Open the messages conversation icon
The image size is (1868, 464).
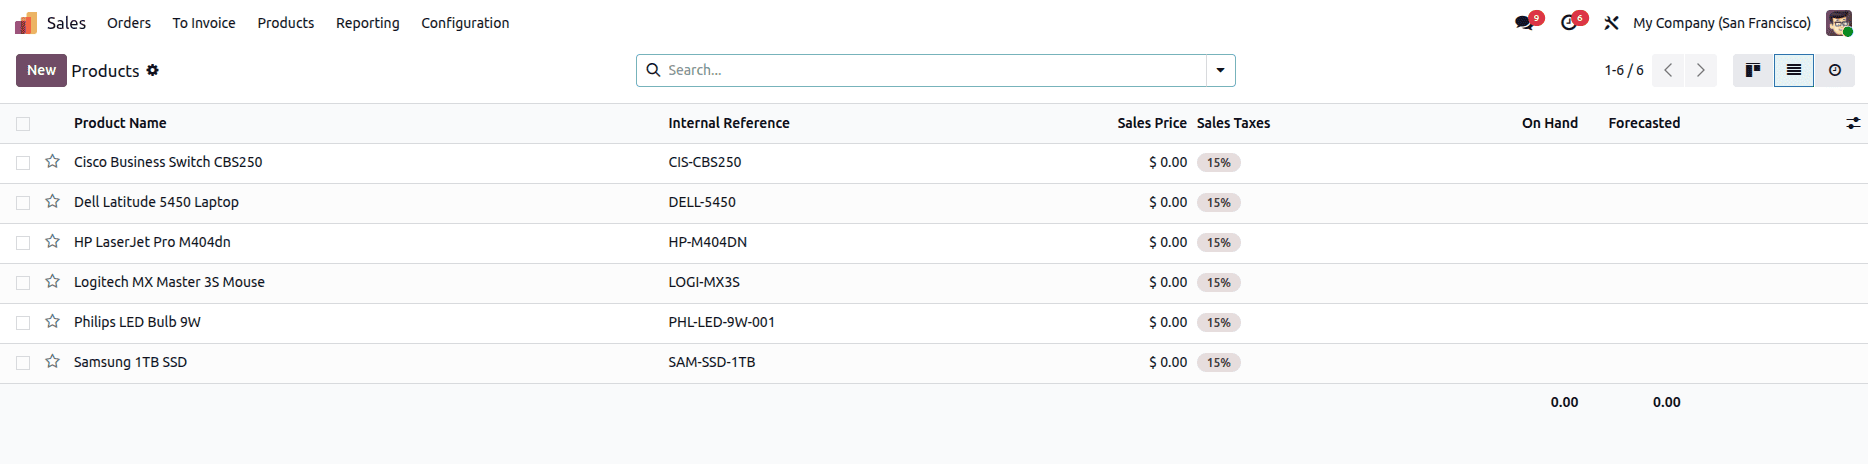1524,23
